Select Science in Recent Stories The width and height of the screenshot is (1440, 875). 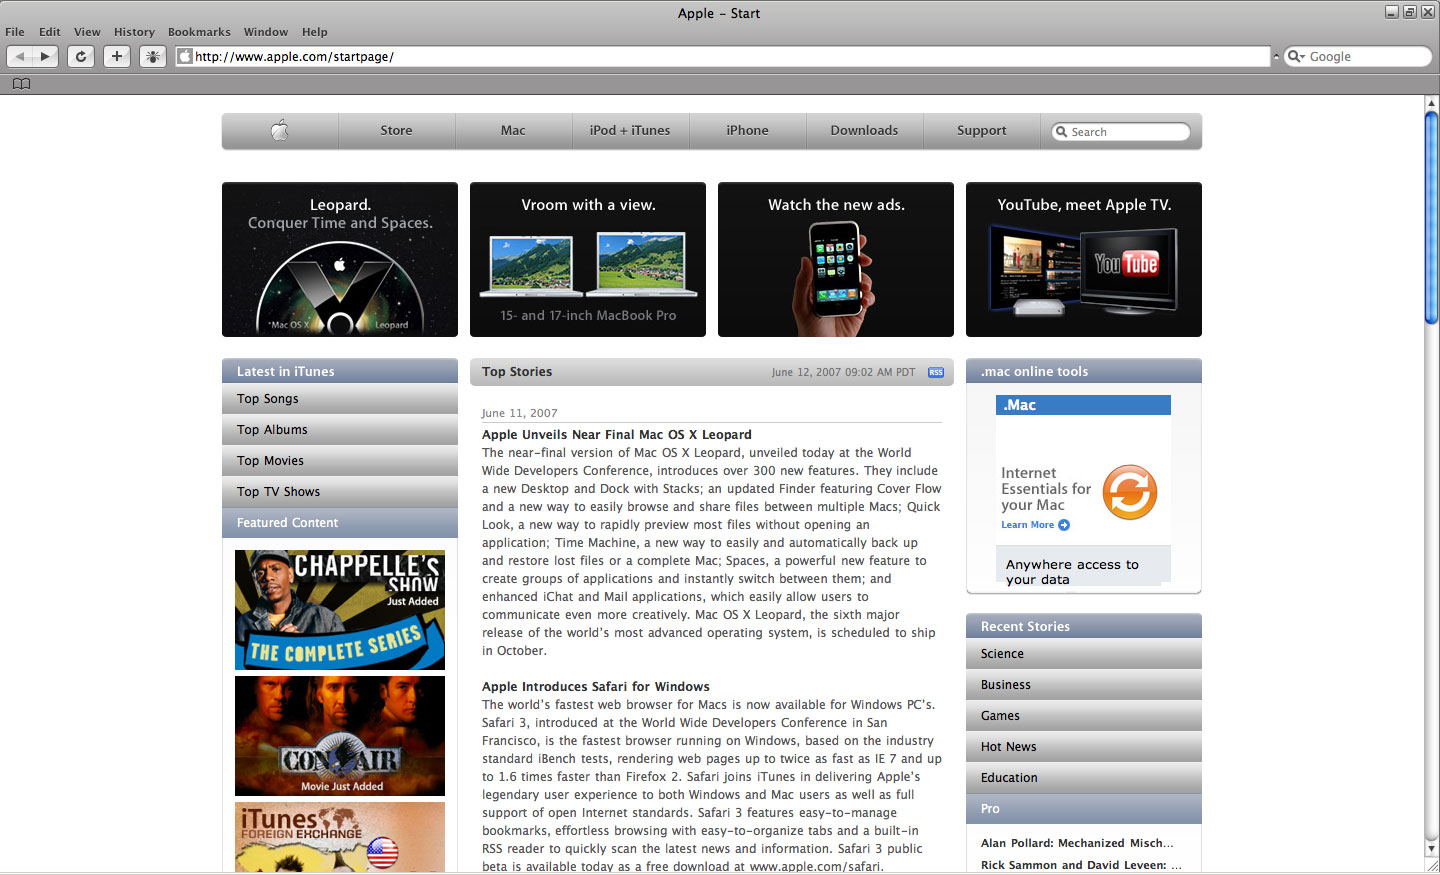(x=1084, y=654)
